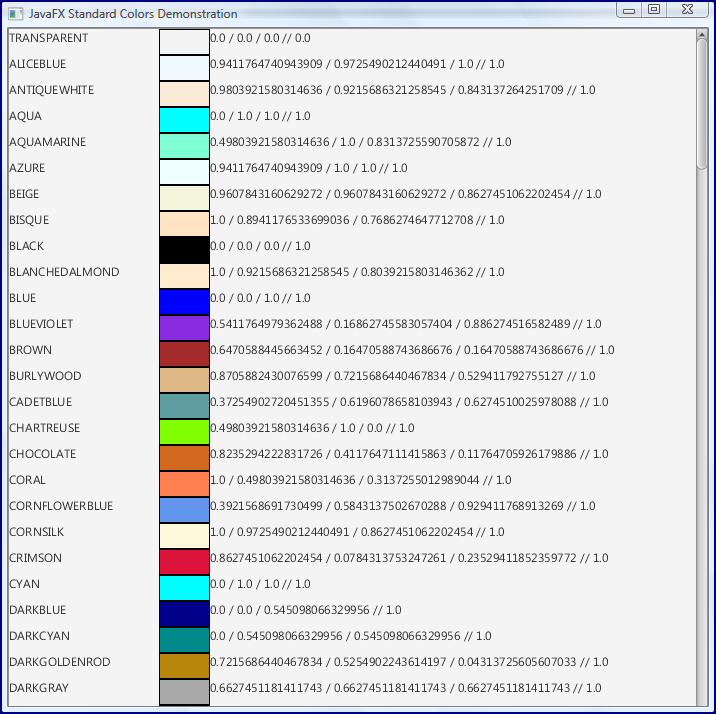Choose the BURLYWOOD color swatch
Image resolution: width=716 pixels, height=714 pixels.
pos(184,380)
